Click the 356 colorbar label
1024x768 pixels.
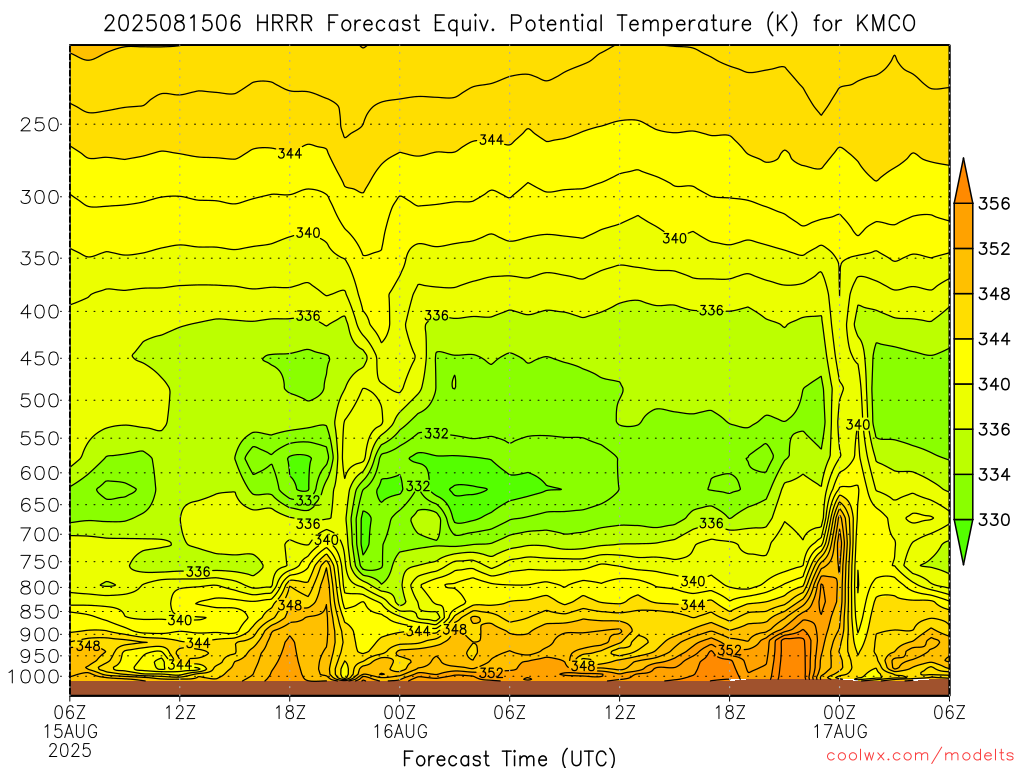click(x=994, y=204)
